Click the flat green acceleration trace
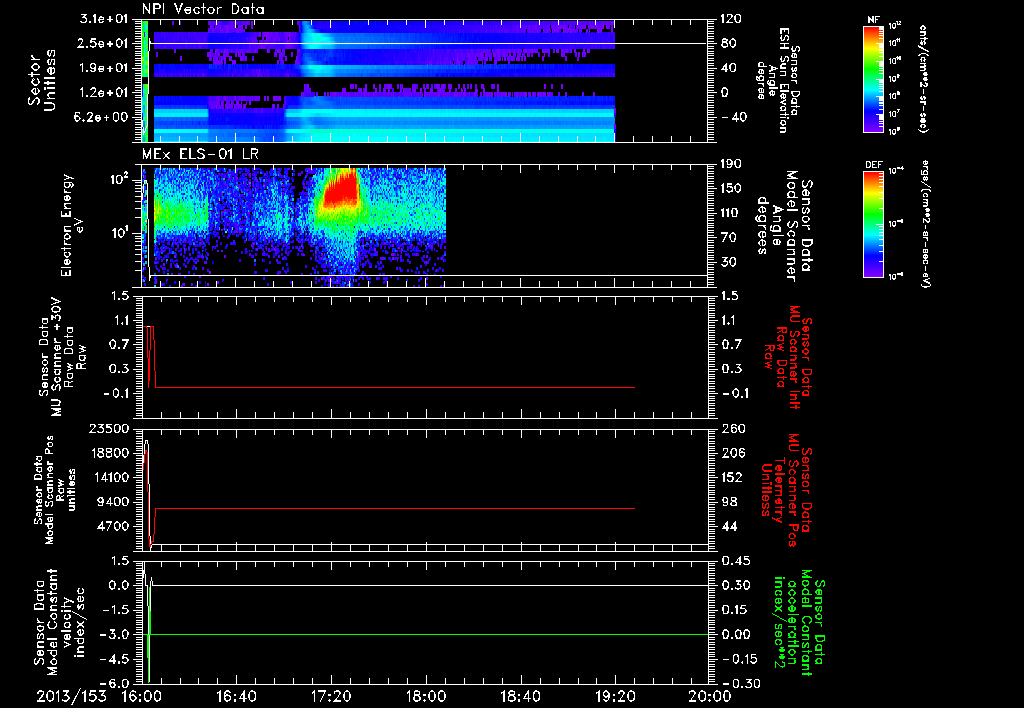Screen dimensions: 1024x708 tap(429, 634)
